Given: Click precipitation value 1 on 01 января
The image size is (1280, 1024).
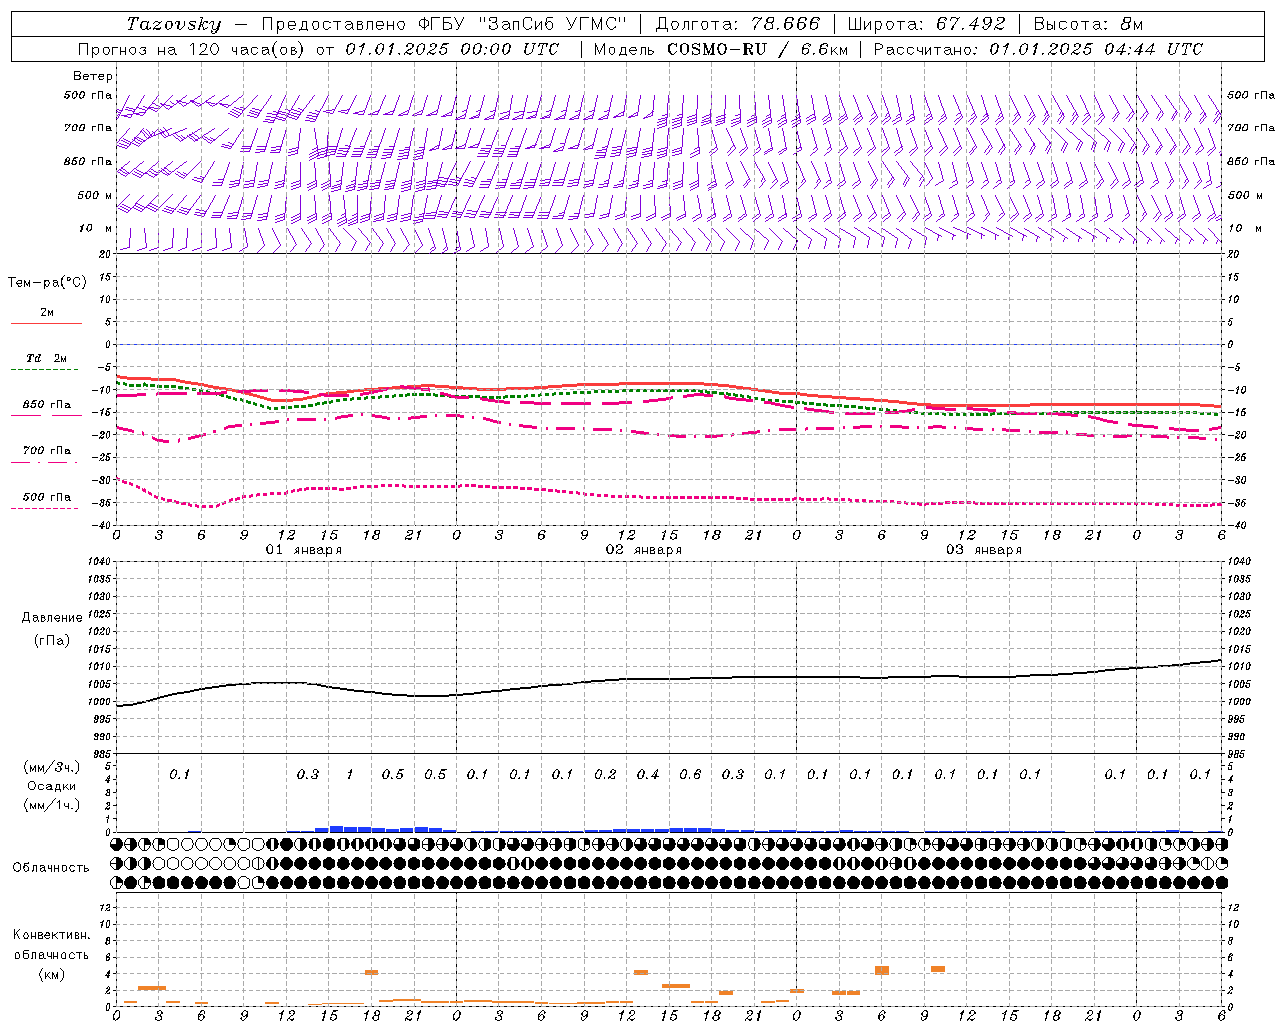Looking at the screenshot, I should [x=349, y=775].
